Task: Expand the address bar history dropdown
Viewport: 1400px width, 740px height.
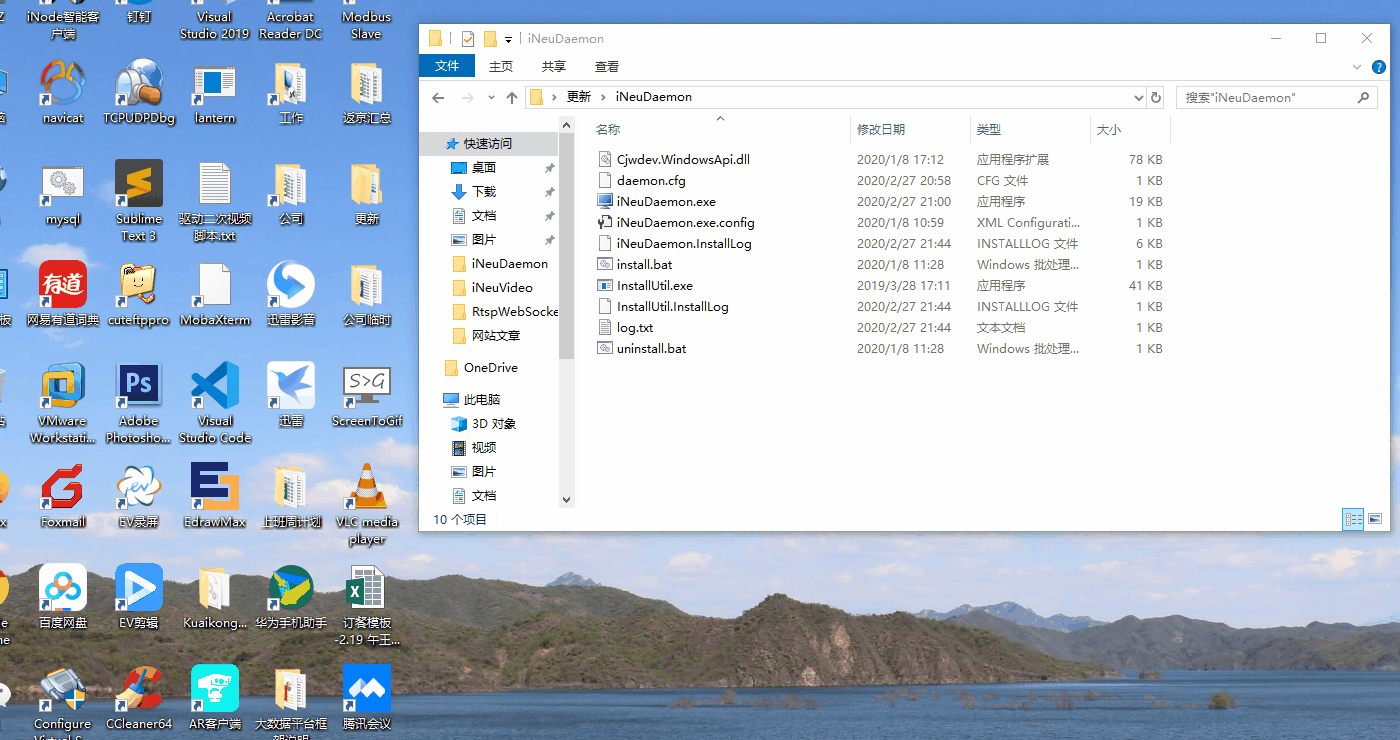Action: (1138, 98)
